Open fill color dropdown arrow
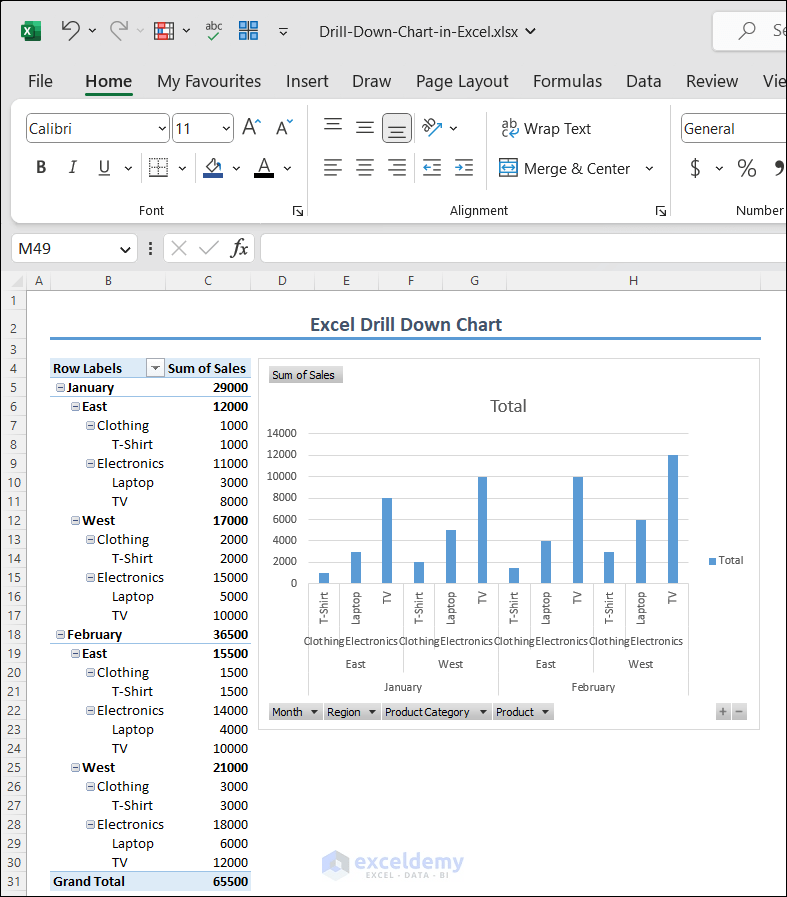This screenshot has height=897, width=787. pos(236,168)
